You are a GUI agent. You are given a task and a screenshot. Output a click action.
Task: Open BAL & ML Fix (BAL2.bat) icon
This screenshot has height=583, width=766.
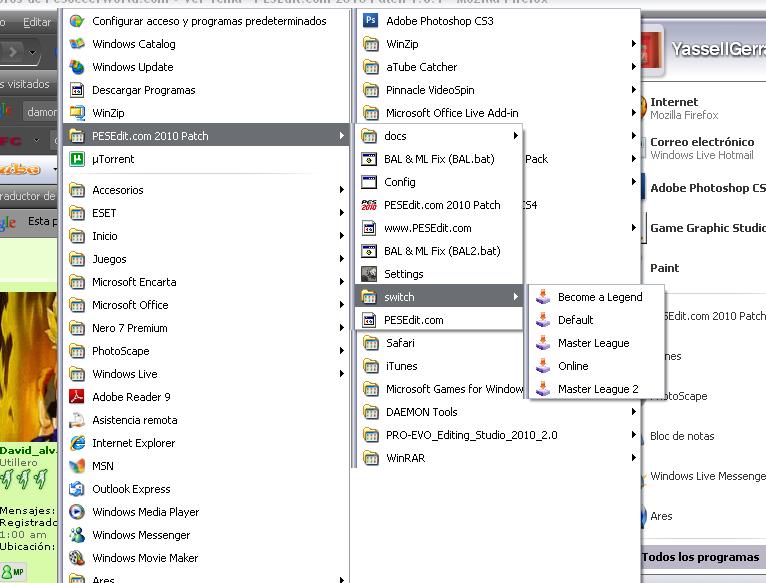click(369, 251)
